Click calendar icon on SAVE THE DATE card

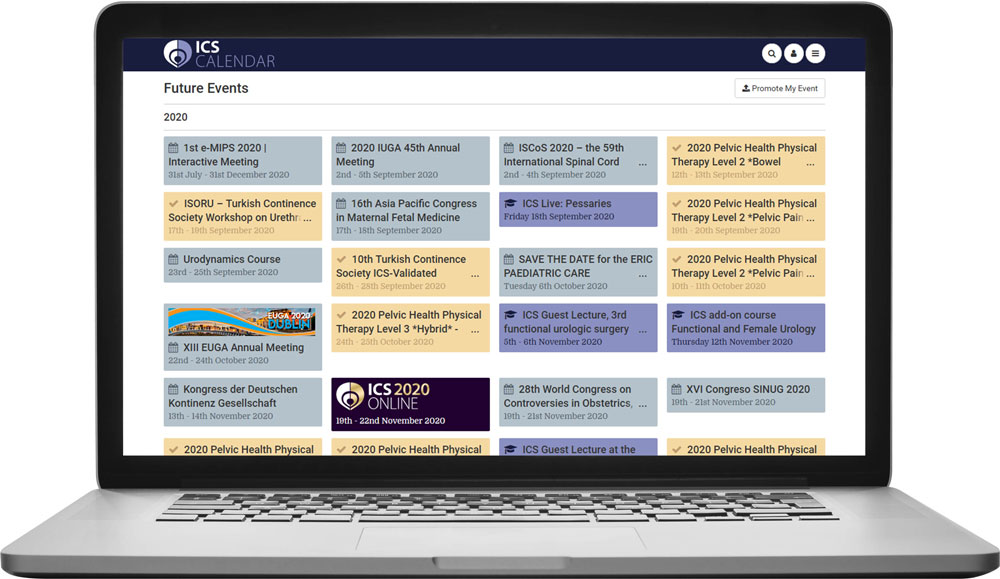coord(509,260)
